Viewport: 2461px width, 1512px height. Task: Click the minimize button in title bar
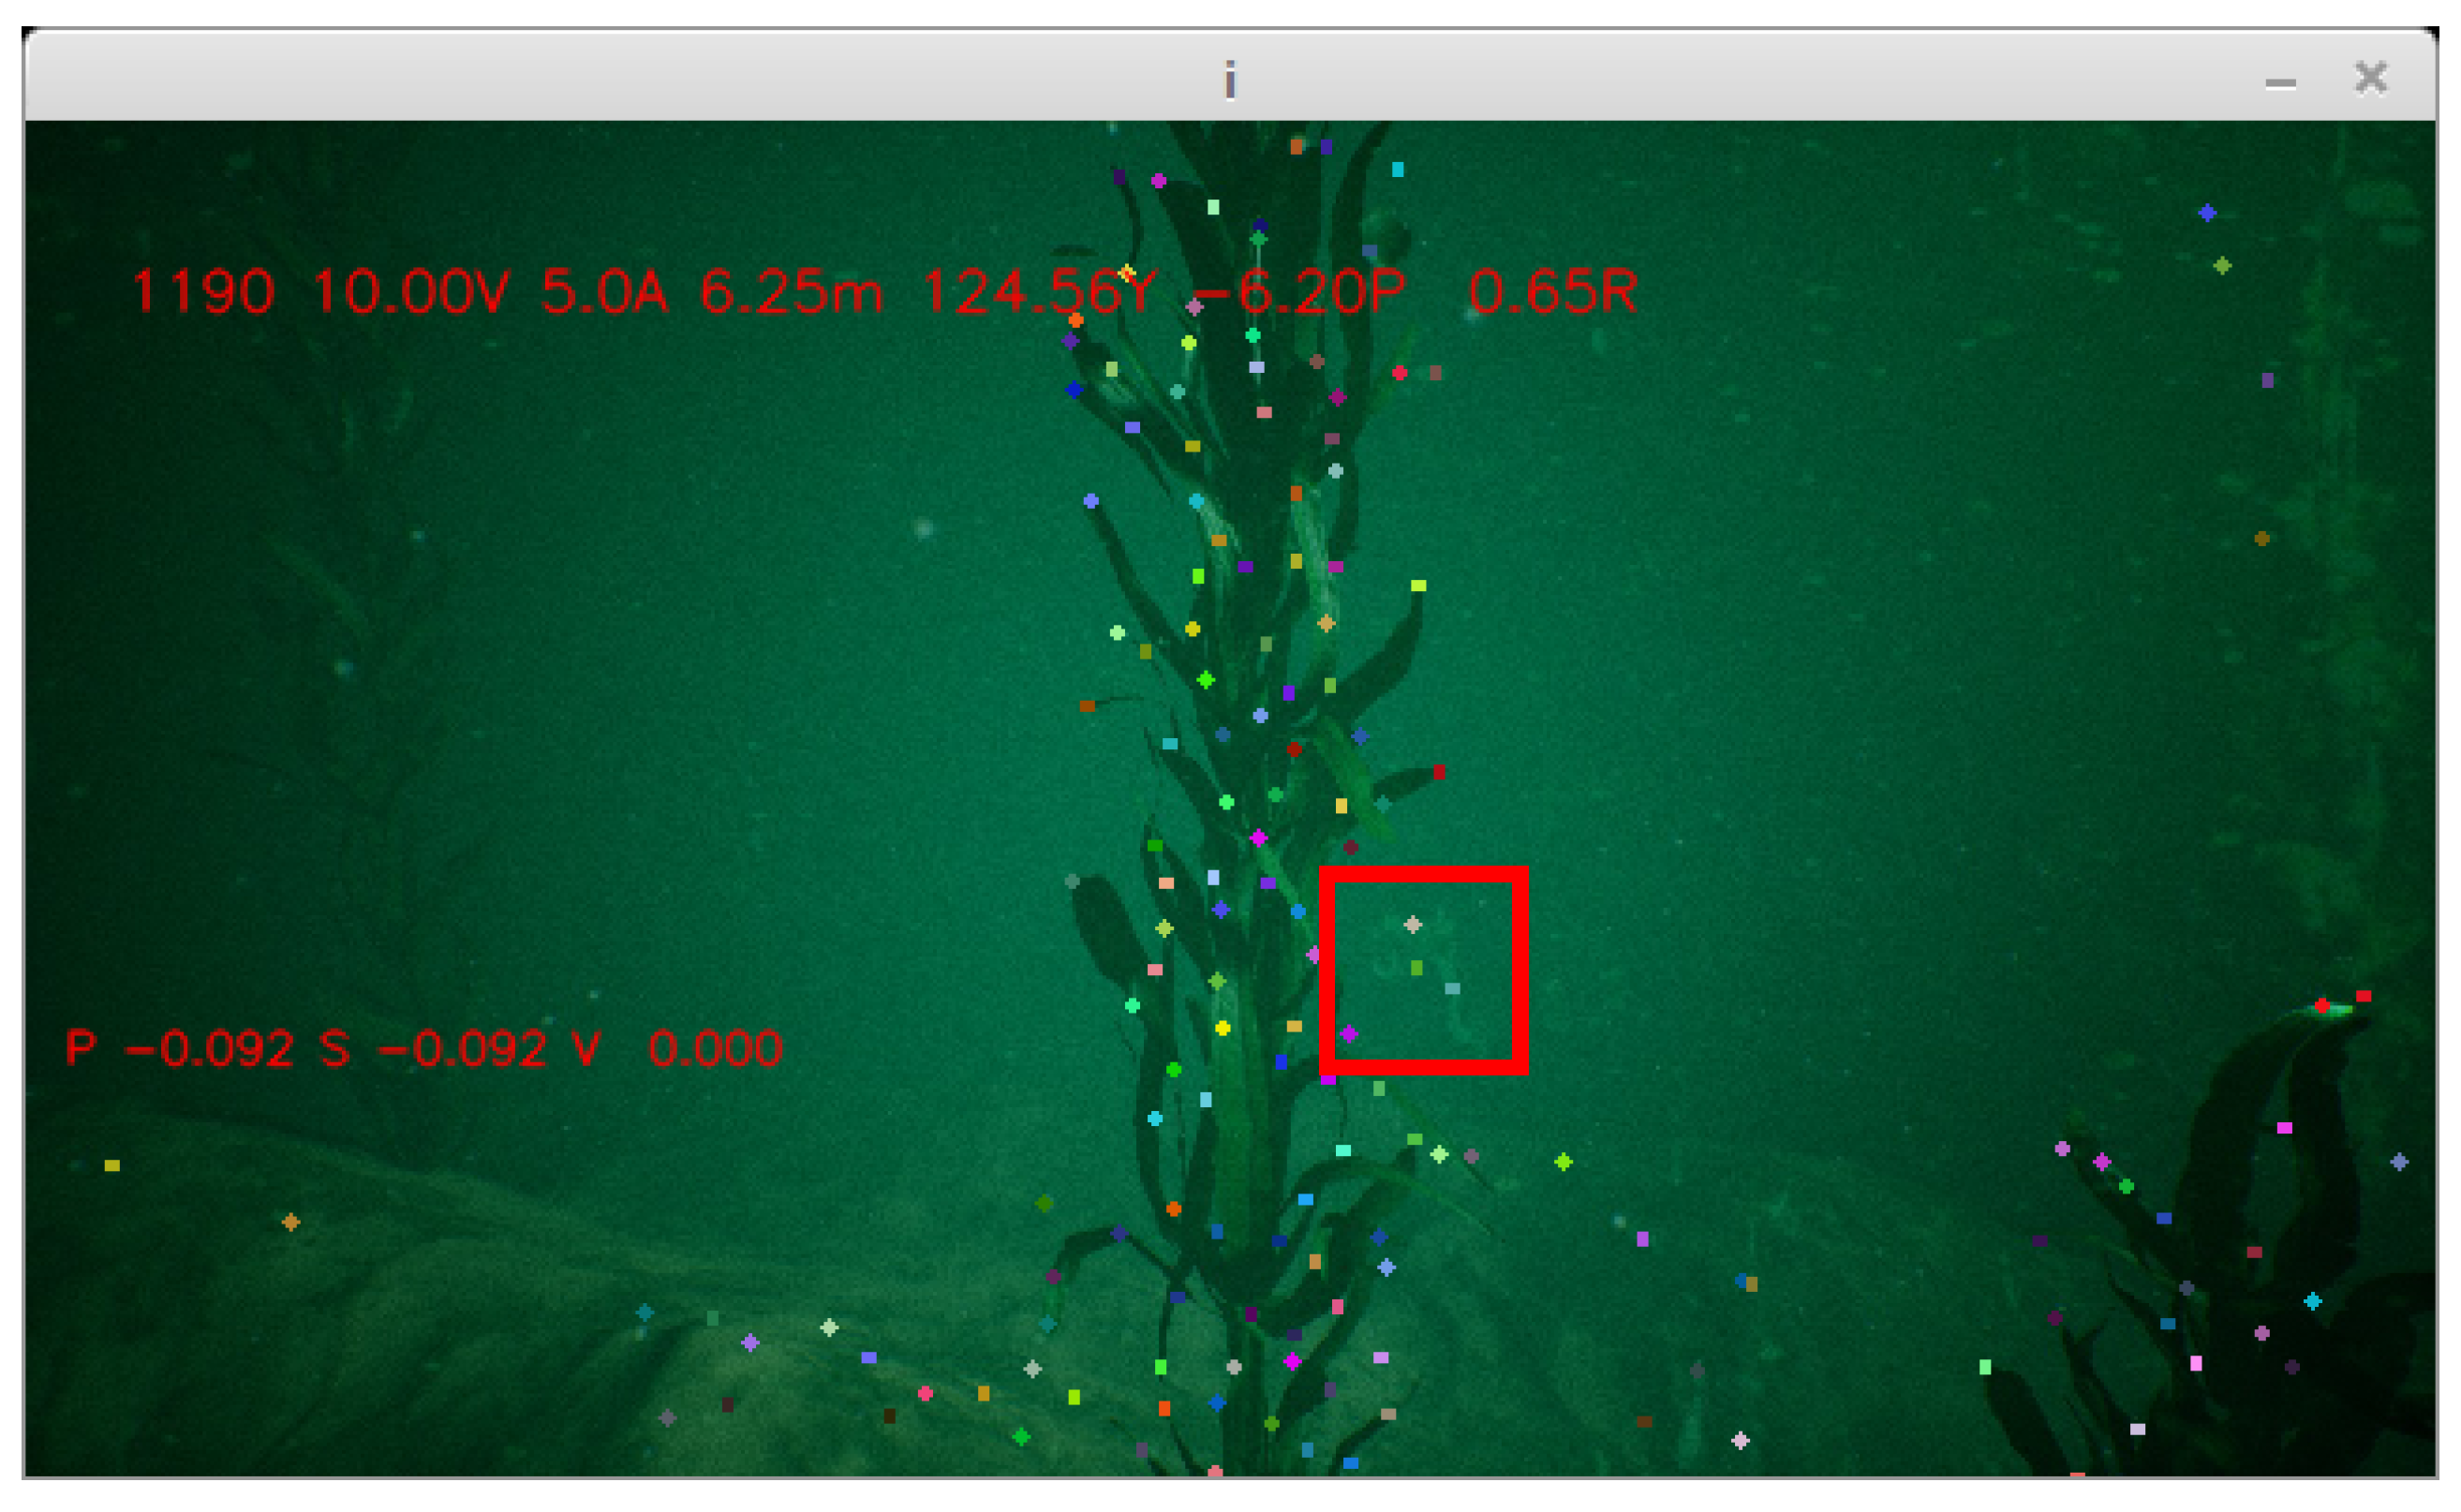[2279, 84]
